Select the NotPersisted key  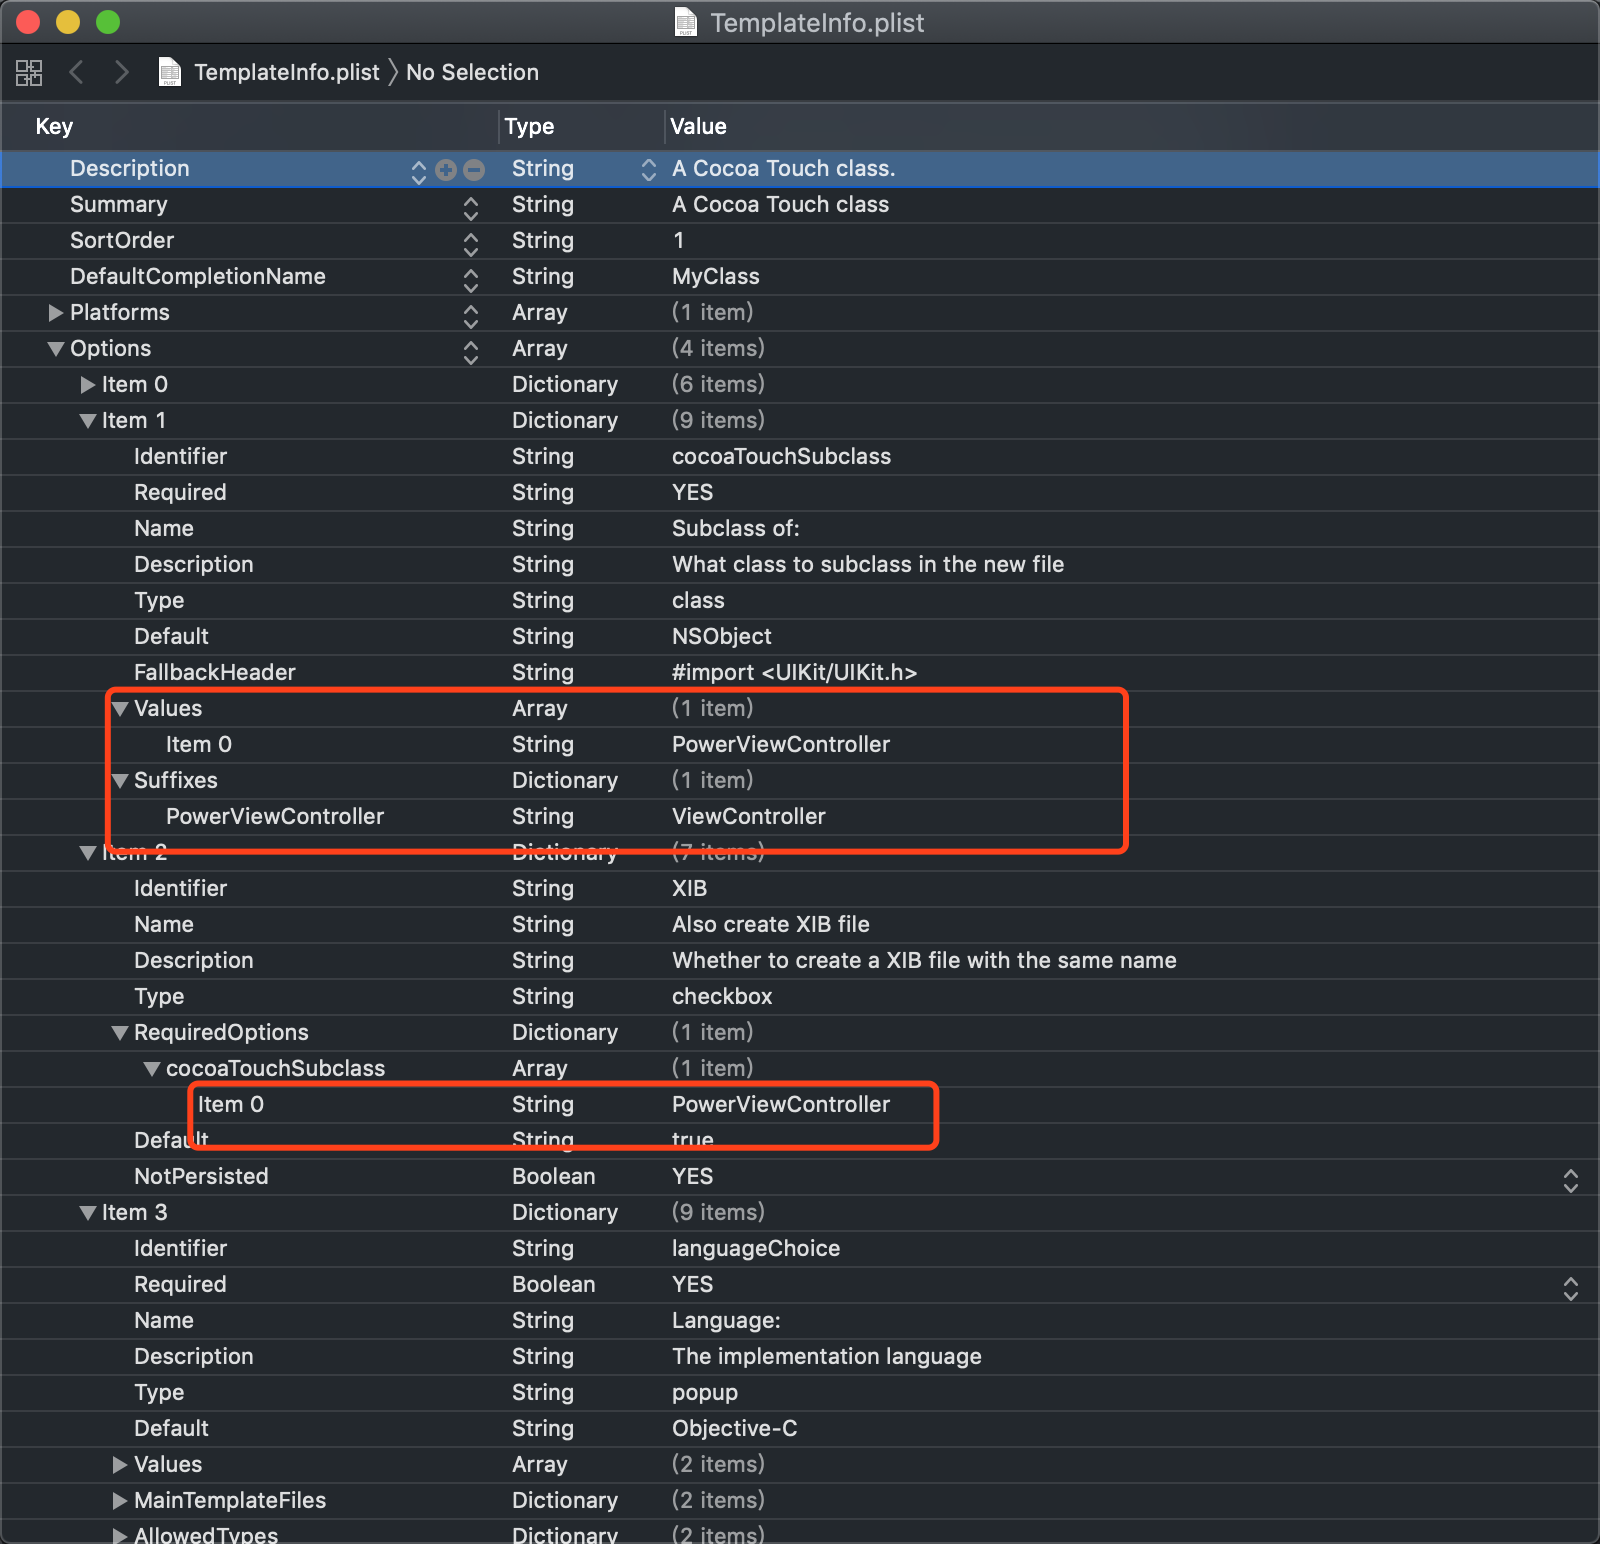[x=201, y=1176]
